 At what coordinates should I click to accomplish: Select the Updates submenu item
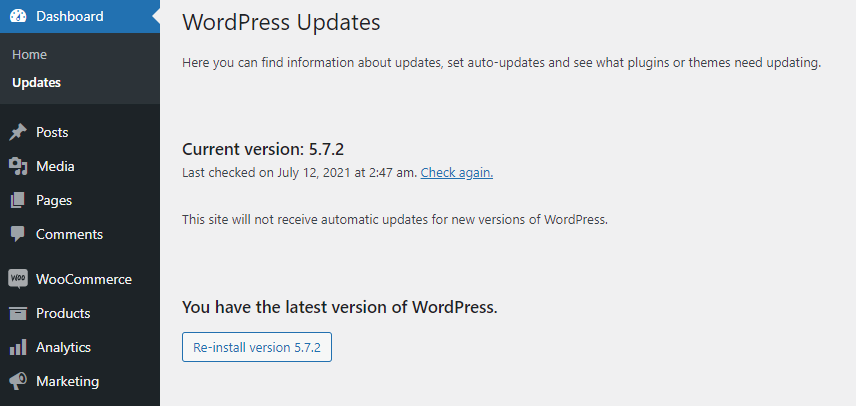coord(36,82)
